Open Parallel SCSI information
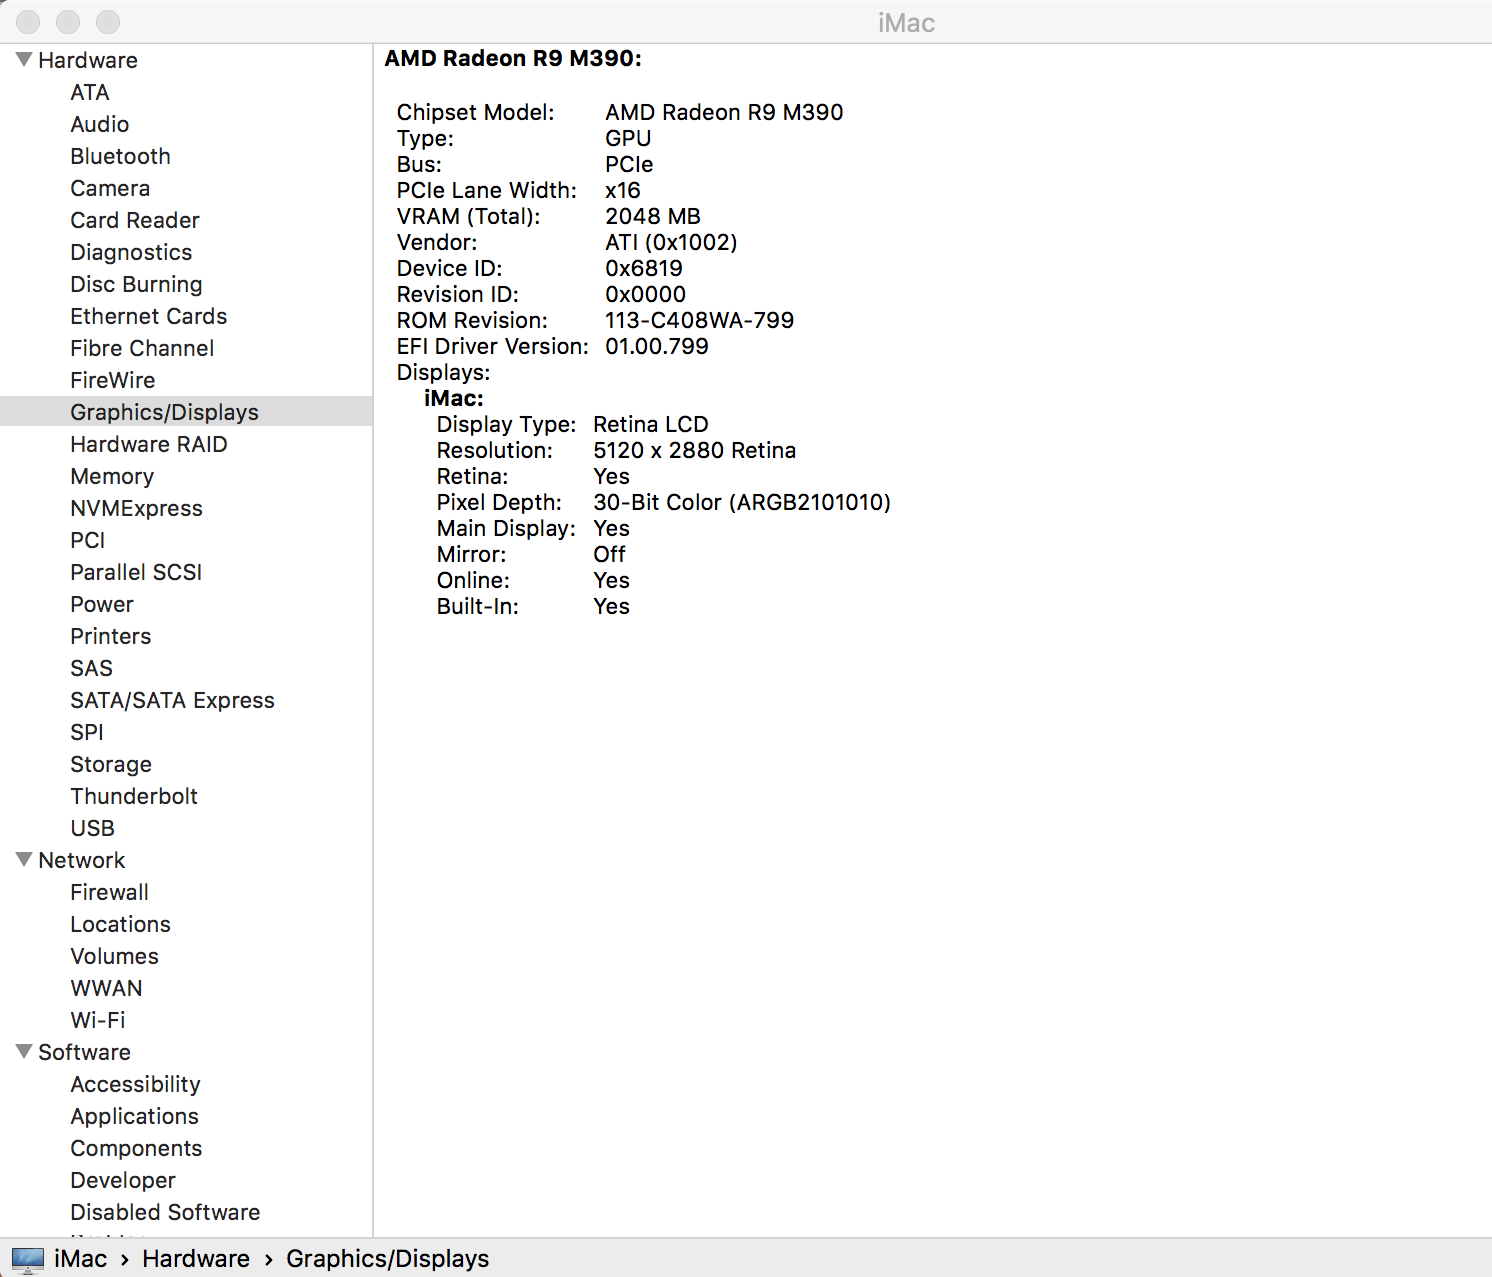The height and width of the screenshot is (1277, 1492). tap(136, 572)
